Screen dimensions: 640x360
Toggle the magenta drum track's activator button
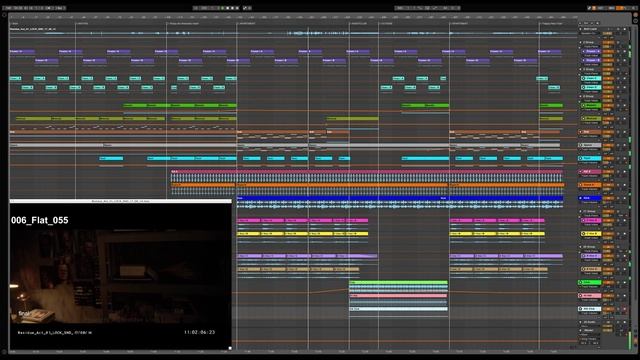pos(608,171)
